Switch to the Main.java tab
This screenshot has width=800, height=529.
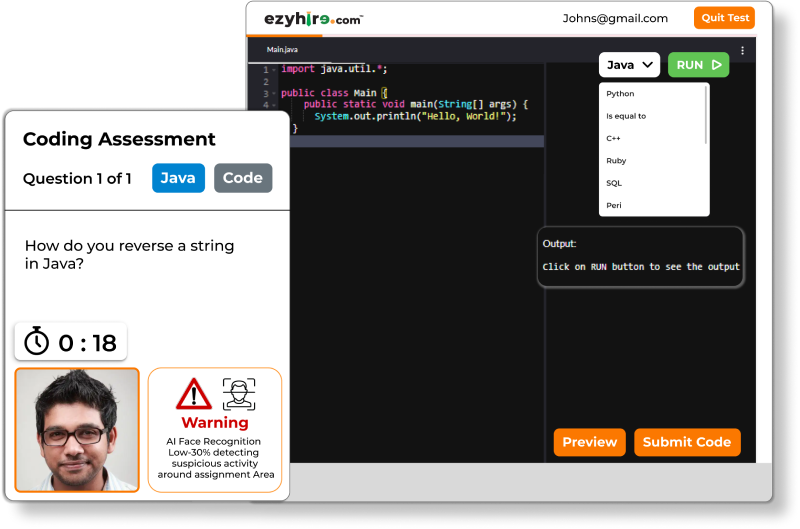coord(282,49)
